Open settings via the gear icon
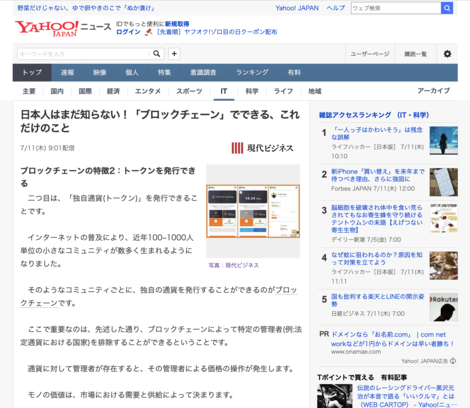 pos(447,54)
